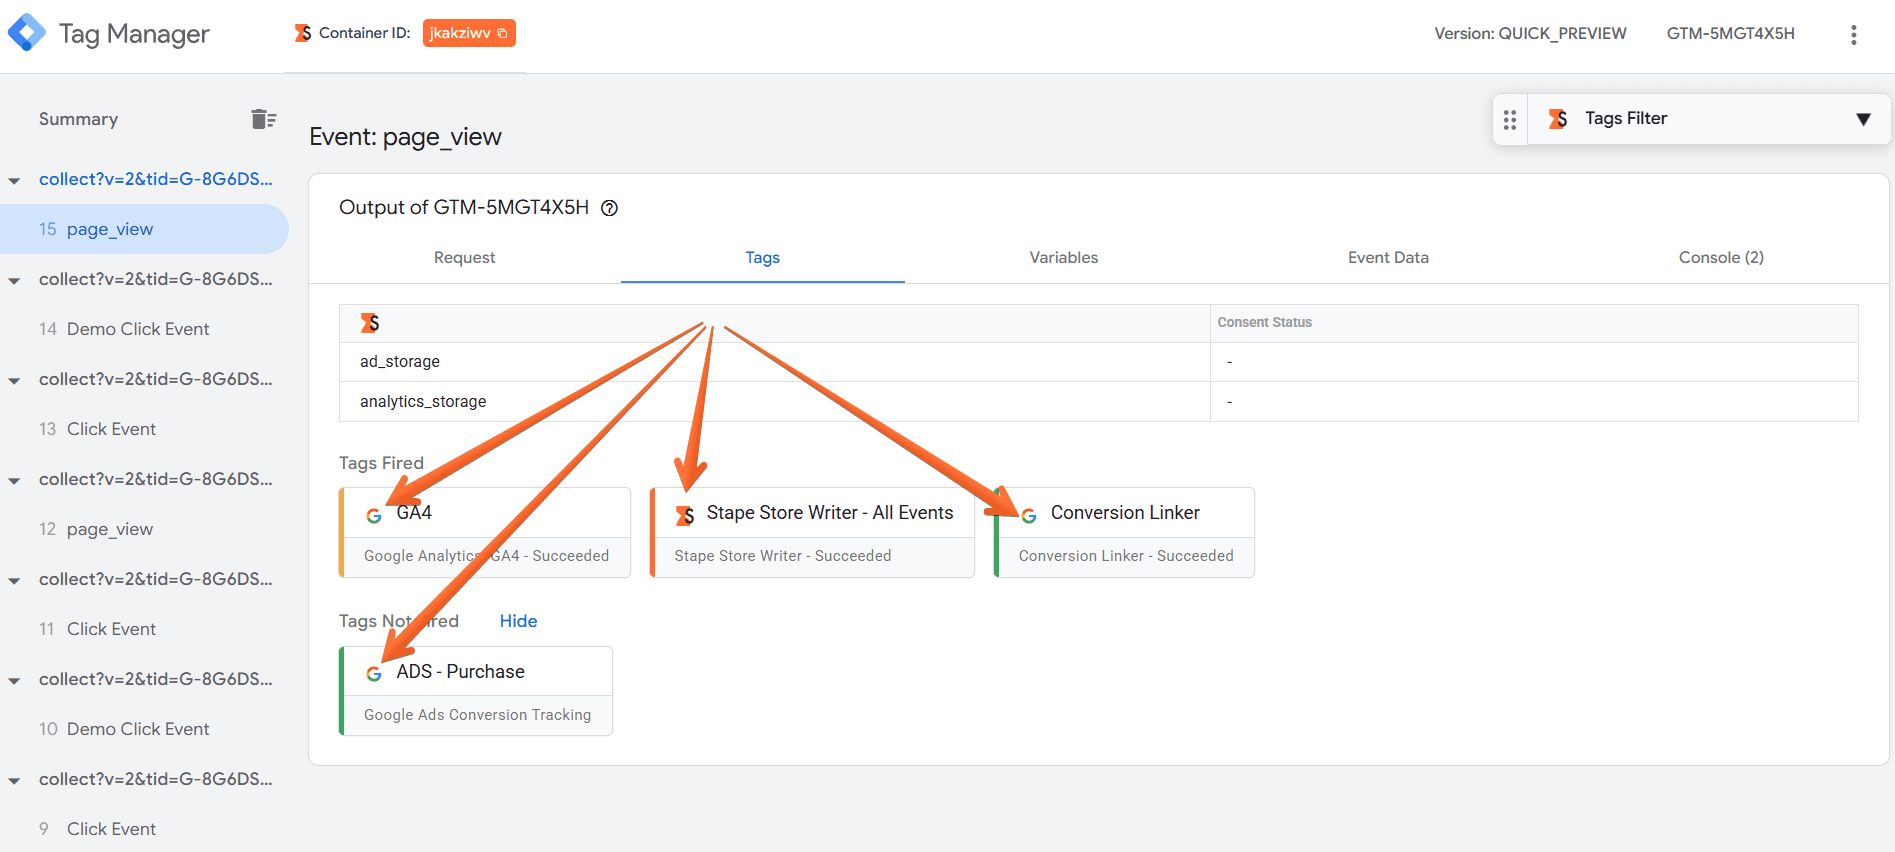1895x852 pixels.
Task: Collapse the collect group above Demo Click Event 14
Action: point(14,281)
